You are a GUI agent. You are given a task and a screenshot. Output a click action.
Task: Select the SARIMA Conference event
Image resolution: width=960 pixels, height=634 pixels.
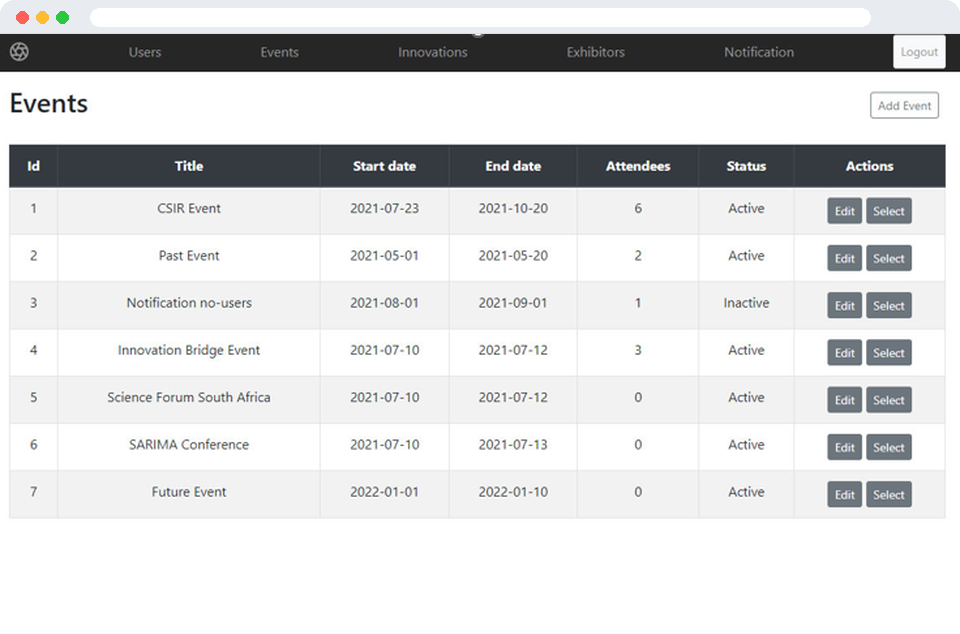tap(888, 447)
